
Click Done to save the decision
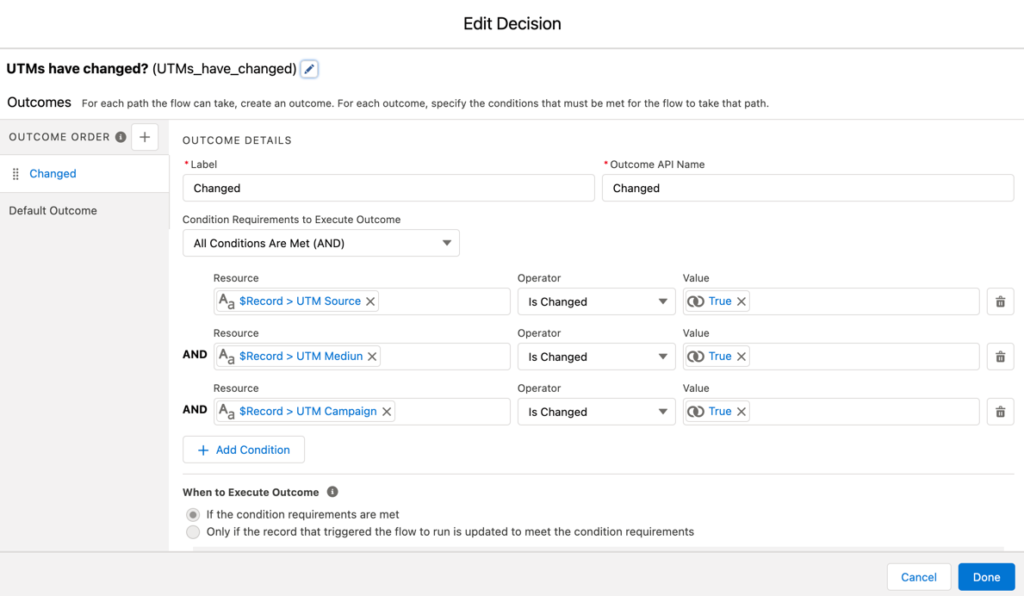tap(986, 577)
